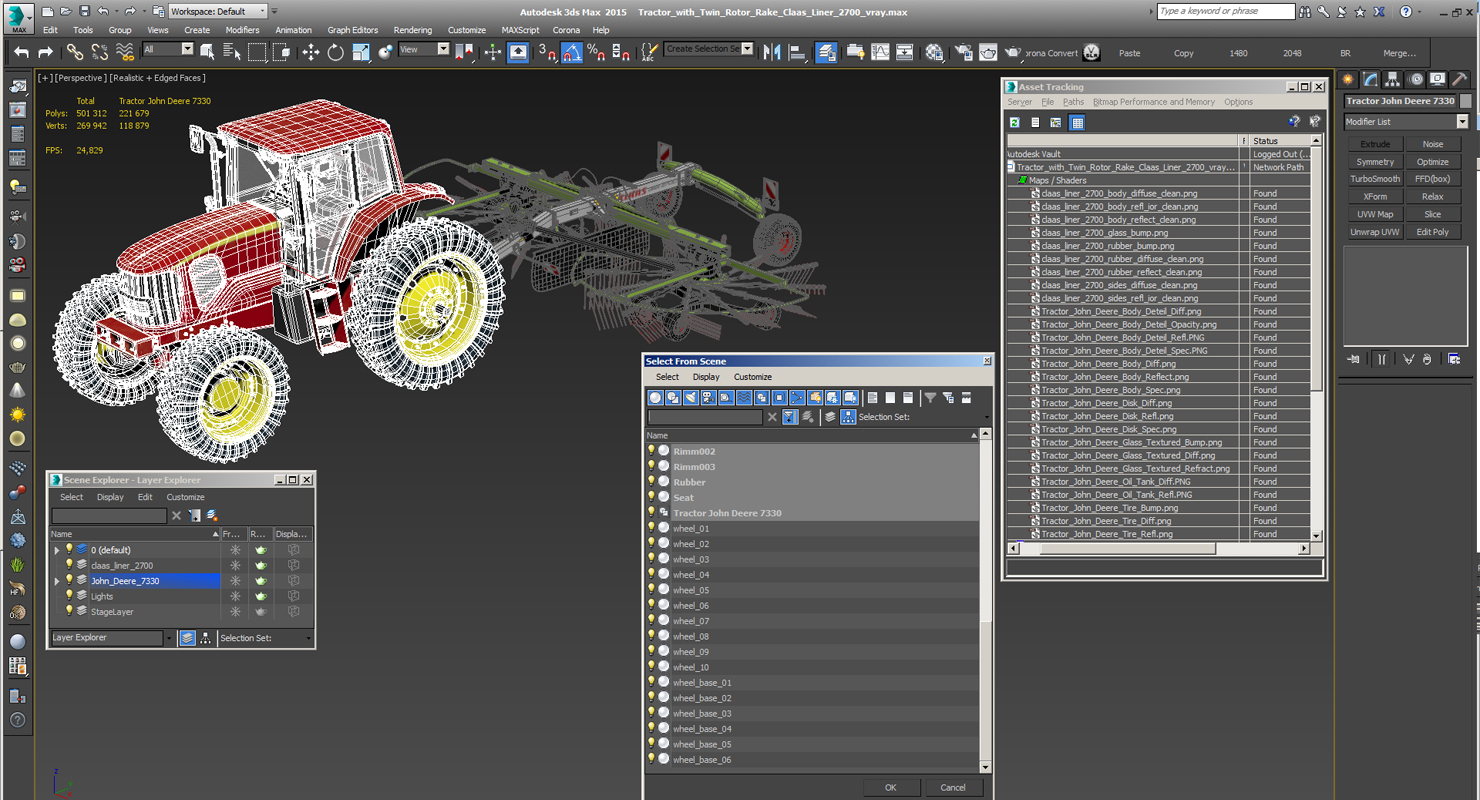Toggle visibility bulb of Lights layer
1480x800 pixels.
(x=69, y=596)
